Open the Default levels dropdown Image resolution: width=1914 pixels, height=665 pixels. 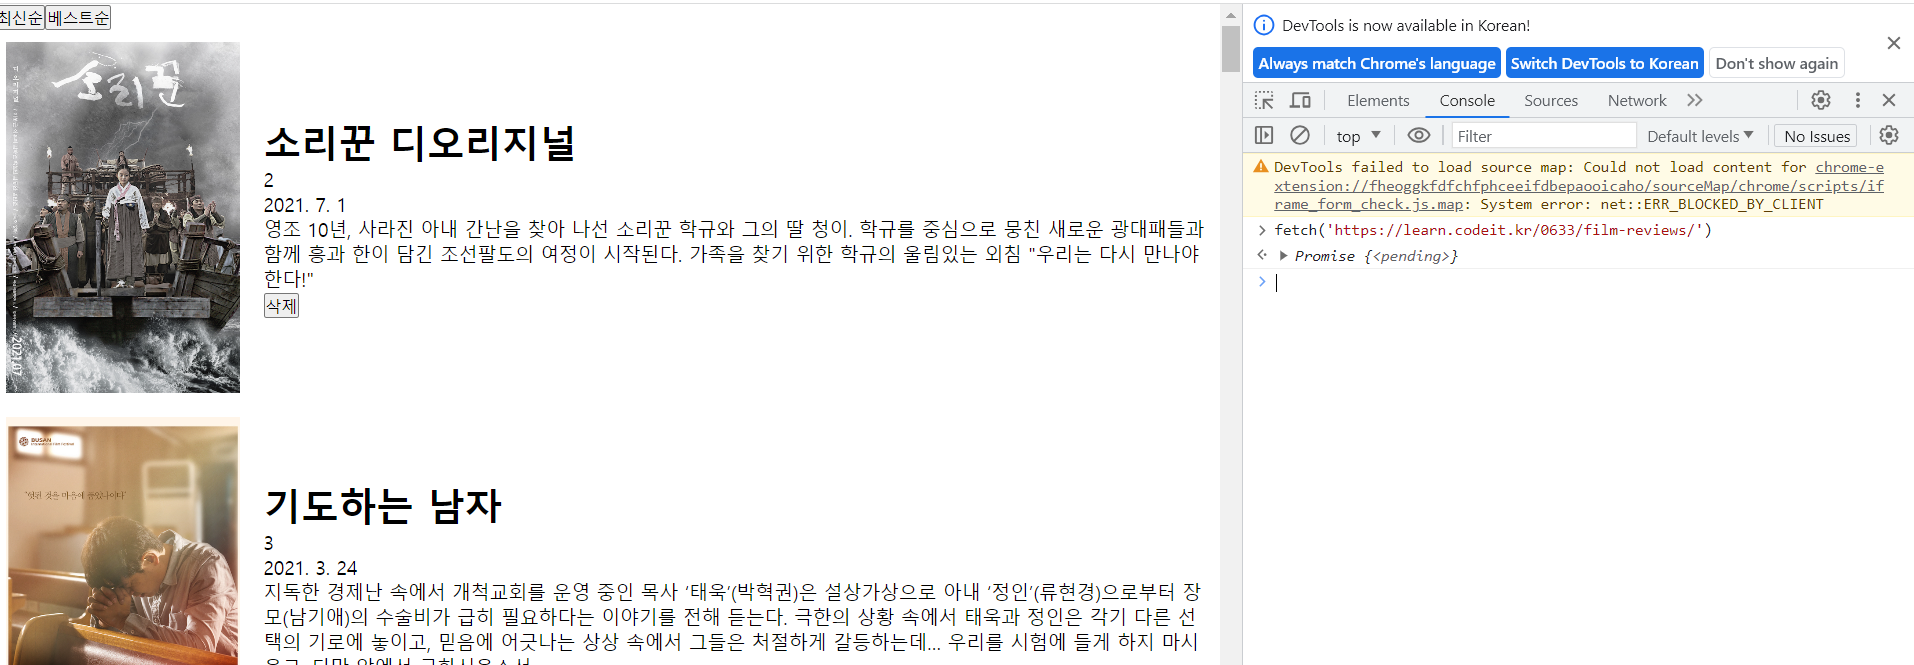pos(1700,136)
